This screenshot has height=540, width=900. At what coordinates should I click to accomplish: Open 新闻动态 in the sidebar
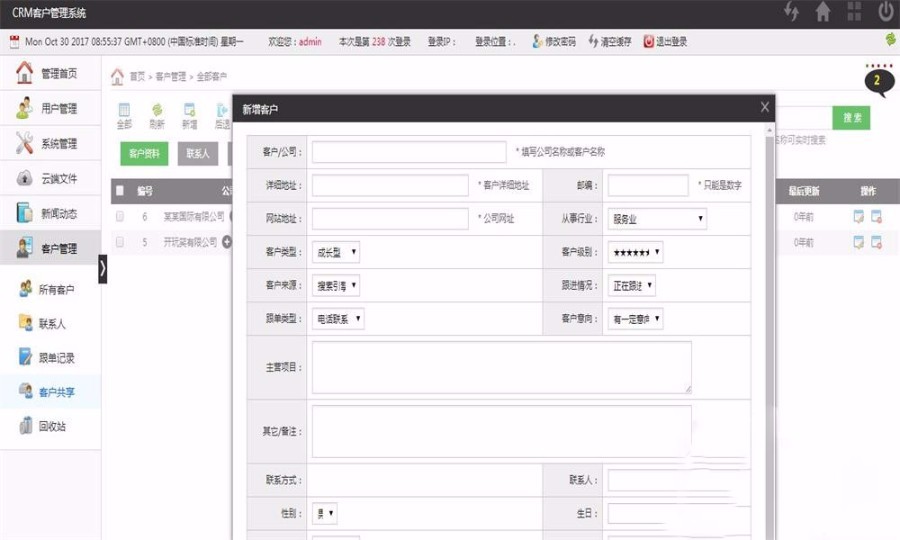[51, 213]
